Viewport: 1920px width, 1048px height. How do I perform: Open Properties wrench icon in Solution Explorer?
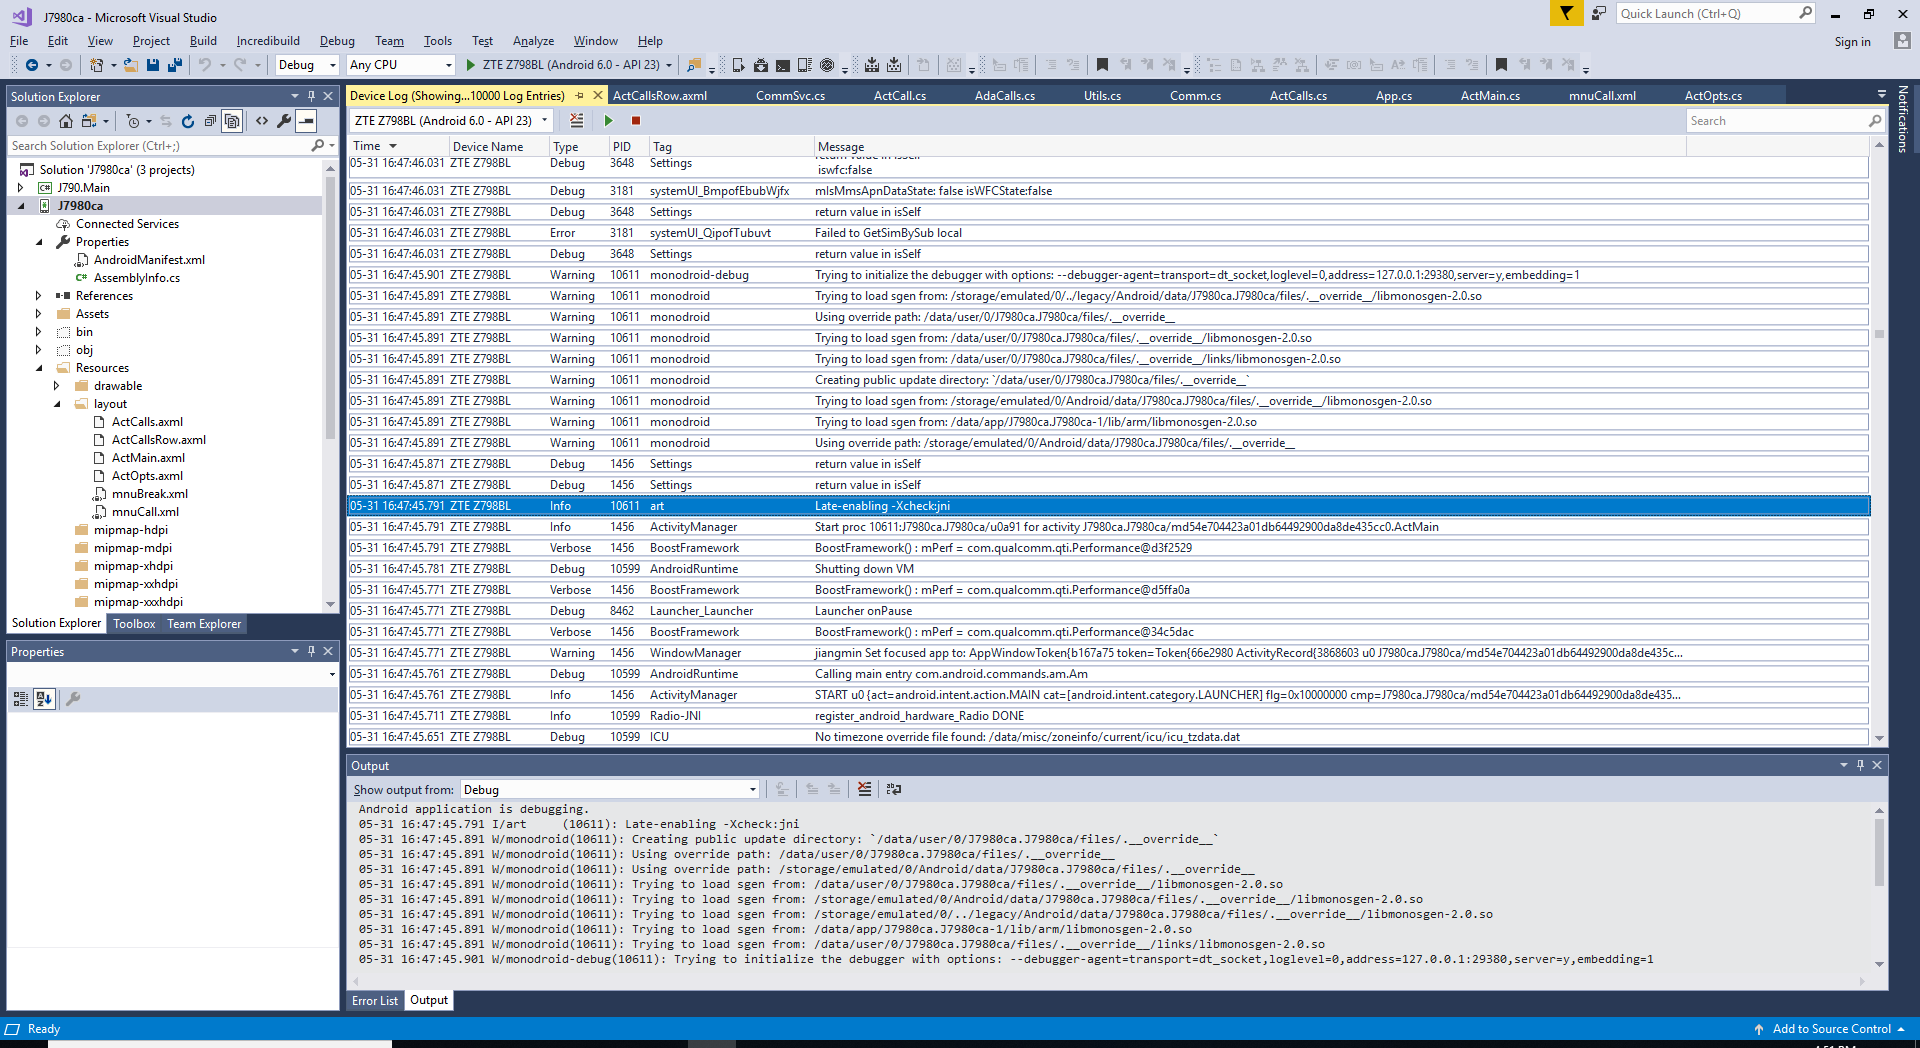click(284, 121)
